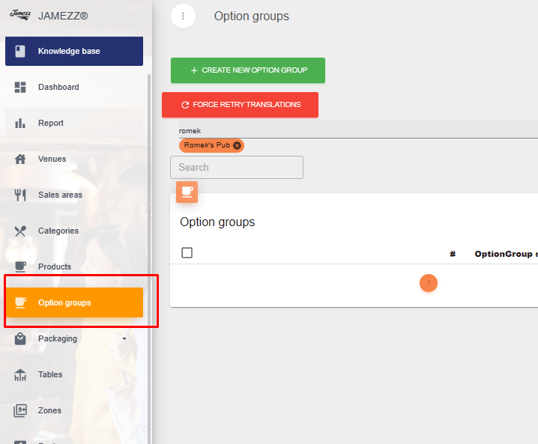The image size is (538, 444).
Task: Click the Report bar chart icon
Action: [x=20, y=123]
